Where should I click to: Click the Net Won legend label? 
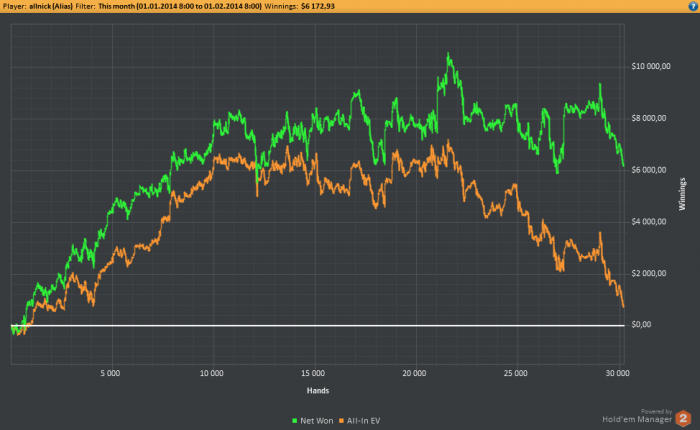(317, 421)
